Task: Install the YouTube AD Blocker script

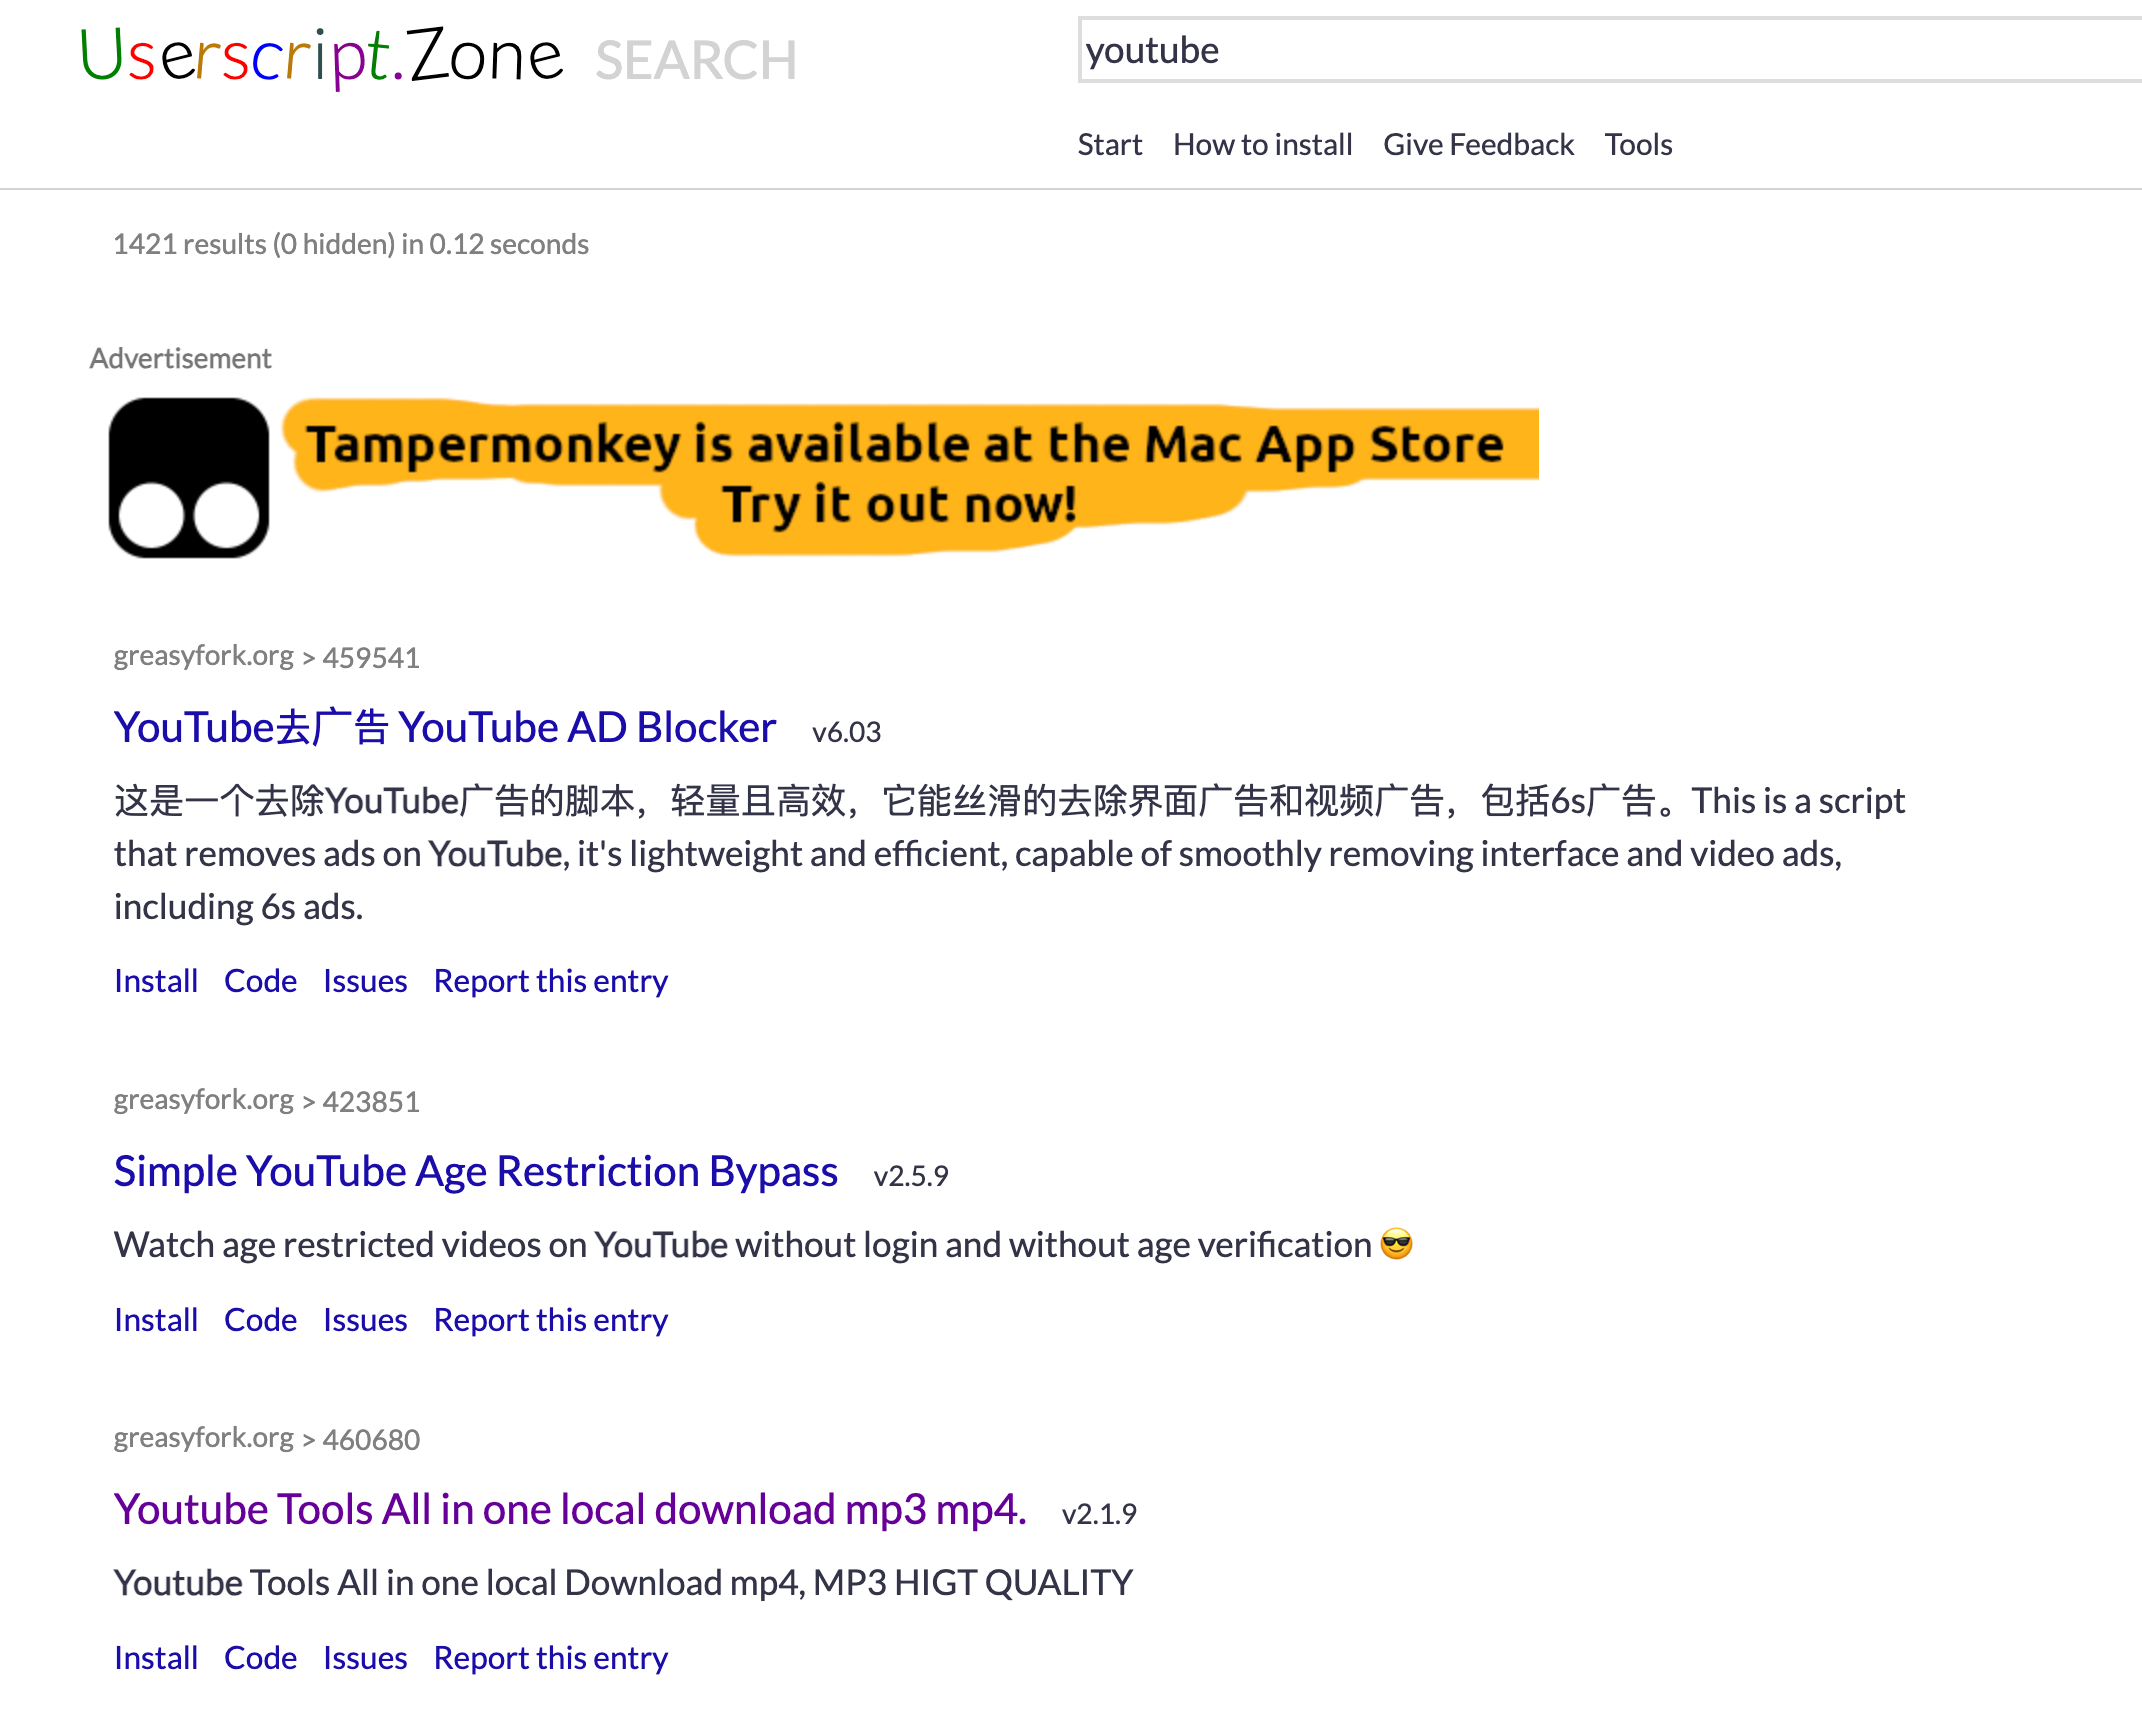Action: point(156,981)
